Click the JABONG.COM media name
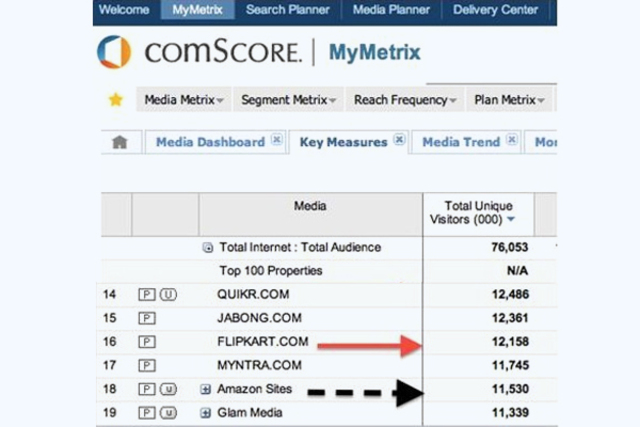The image size is (640, 427). 259,318
